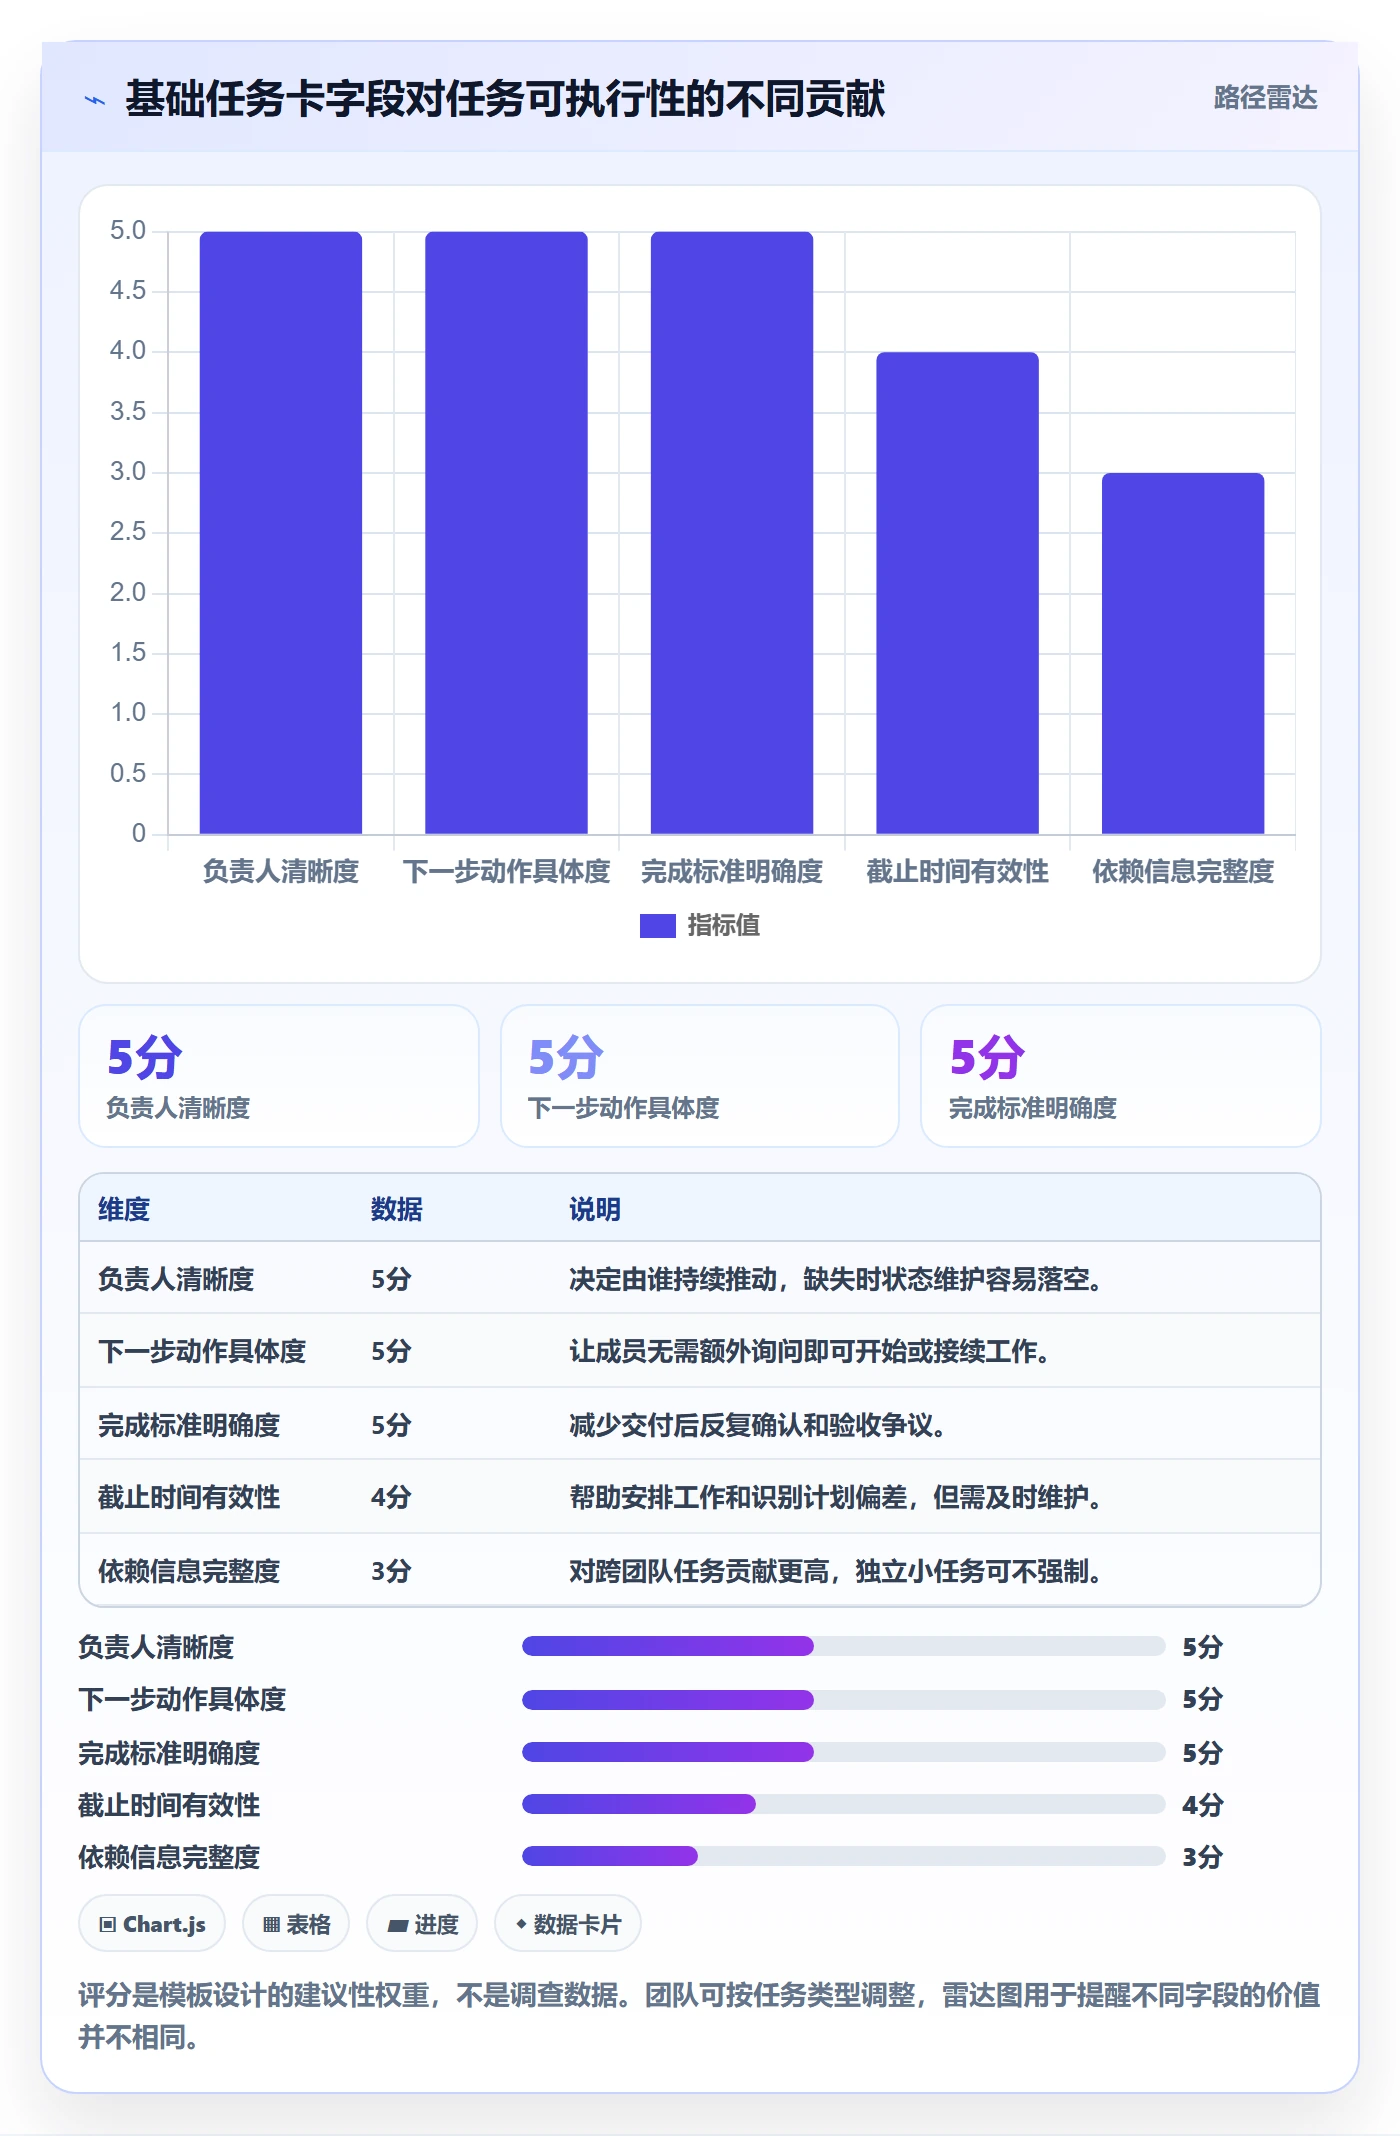Click the 完成标准明确度 progress bar
The image size is (1400, 2136).
pyautogui.click(x=844, y=1752)
